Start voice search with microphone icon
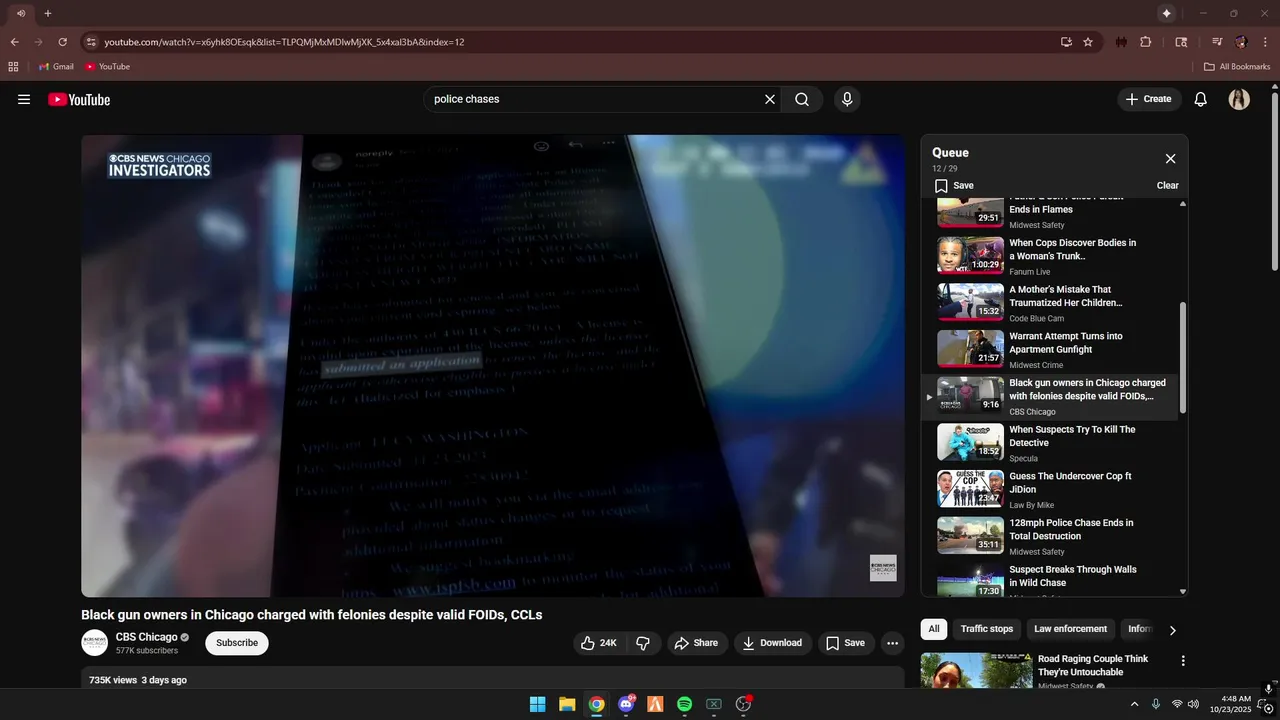 click(847, 99)
